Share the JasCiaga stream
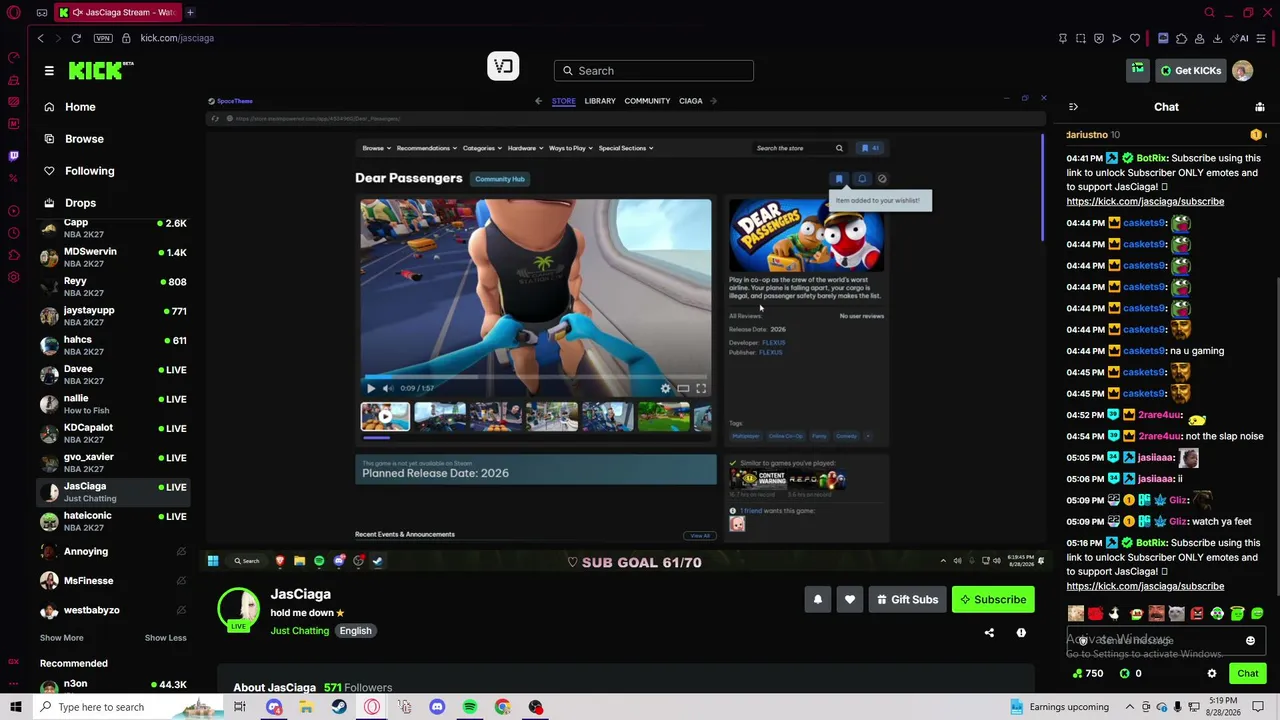This screenshot has width=1280, height=720. [989, 633]
